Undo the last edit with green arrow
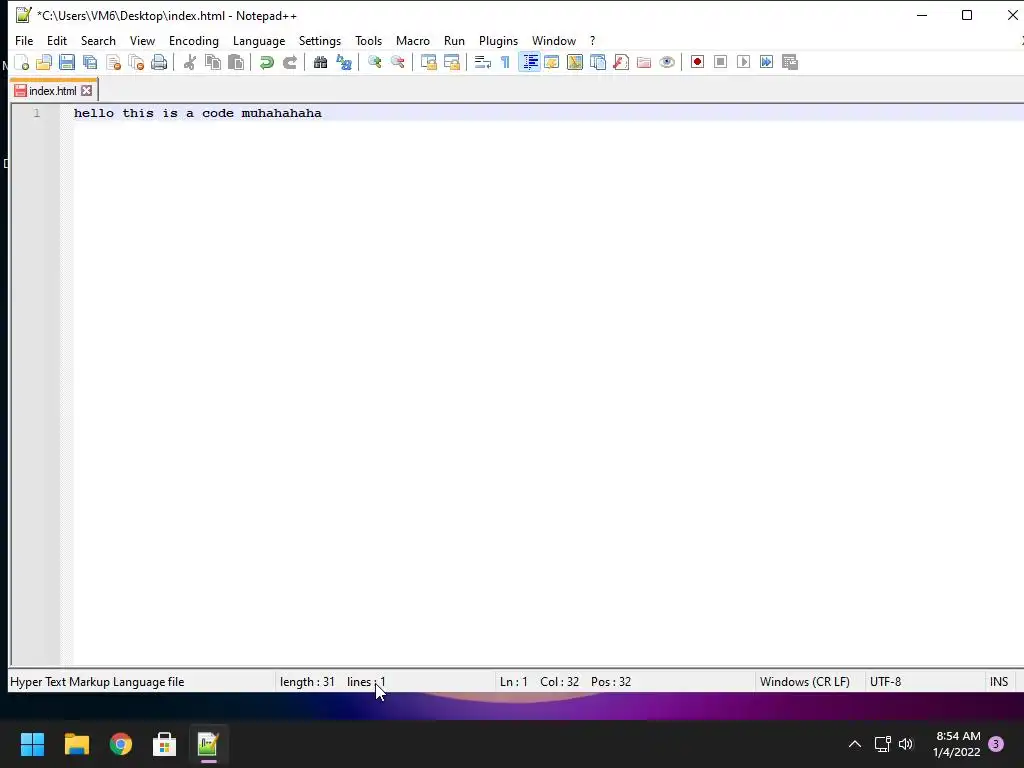 (x=266, y=62)
